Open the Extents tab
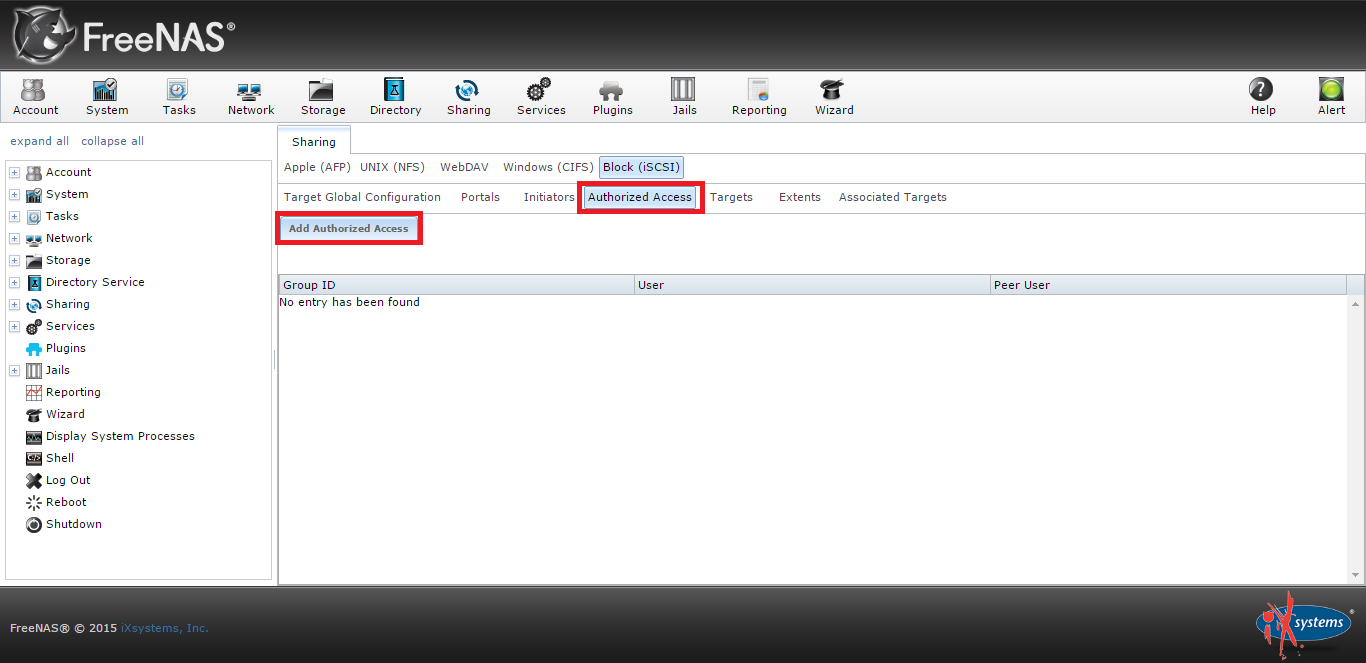The width and height of the screenshot is (1366, 663). point(800,197)
